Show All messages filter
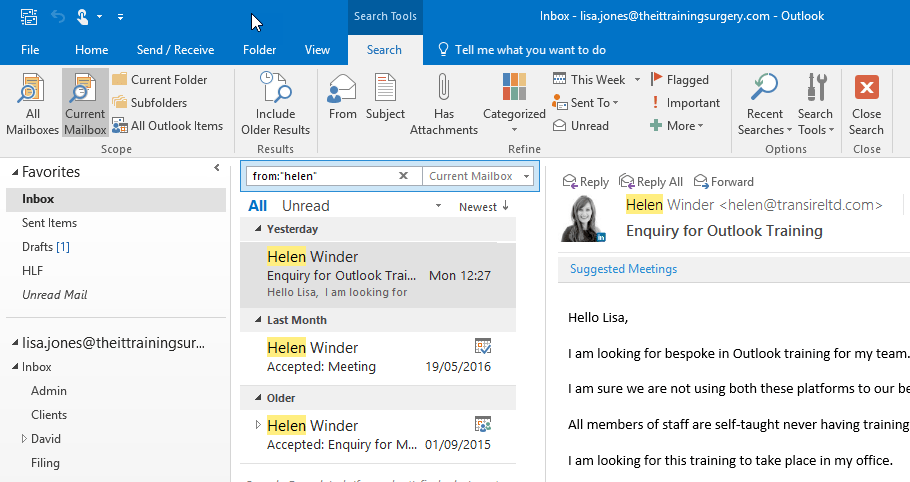The image size is (910, 482). (x=257, y=206)
